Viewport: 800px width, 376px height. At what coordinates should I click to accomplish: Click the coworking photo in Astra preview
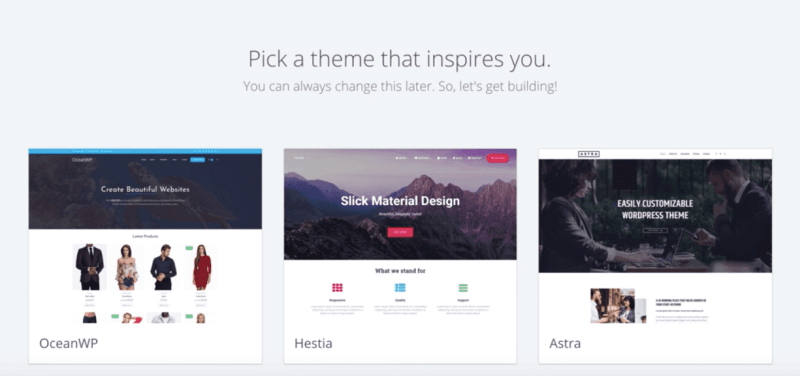click(x=612, y=306)
